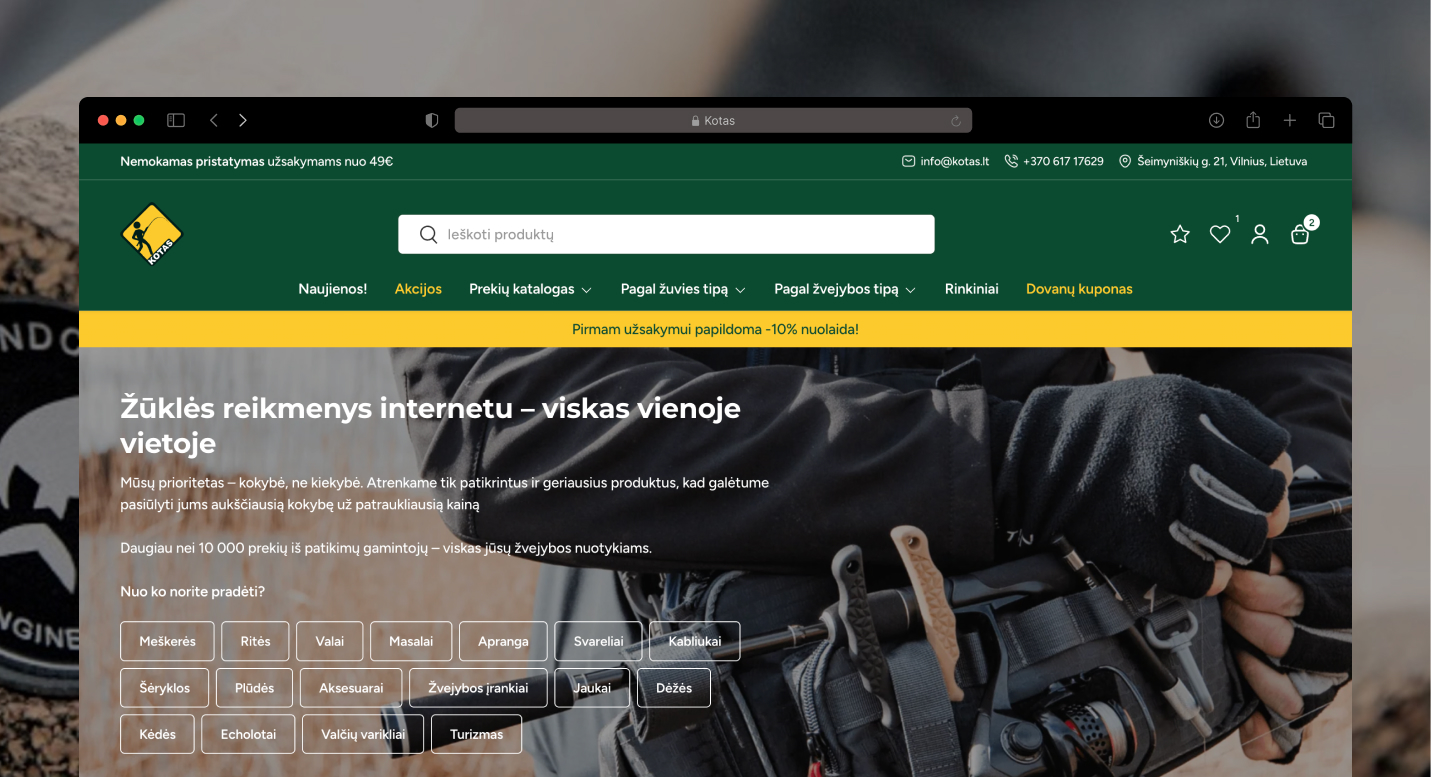Open a new tab with the plus icon
This screenshot has height=777, width=1431.
point(1290,120)
